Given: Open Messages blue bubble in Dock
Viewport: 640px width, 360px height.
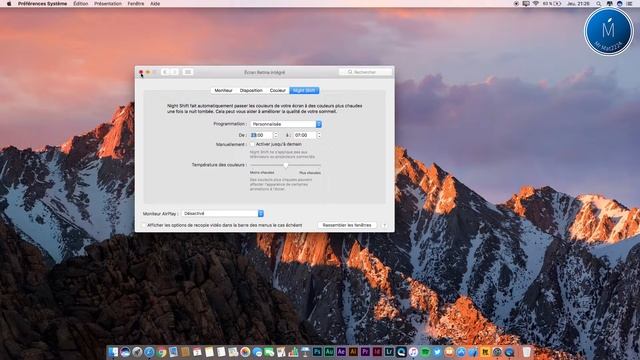Looking at the screenshot, I should pos(257,352).
